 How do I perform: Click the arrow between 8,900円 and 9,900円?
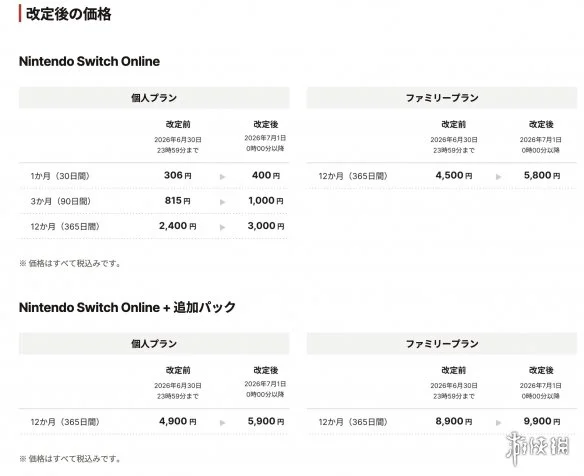498,422
